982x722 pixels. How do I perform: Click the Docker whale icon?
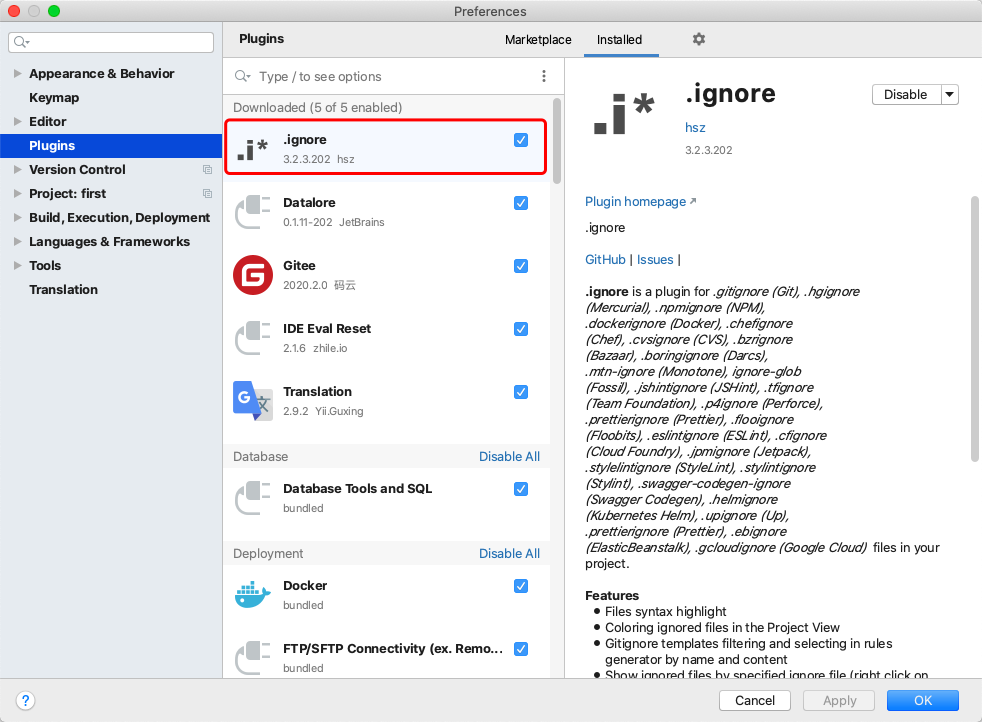click(x=252, y=595)
